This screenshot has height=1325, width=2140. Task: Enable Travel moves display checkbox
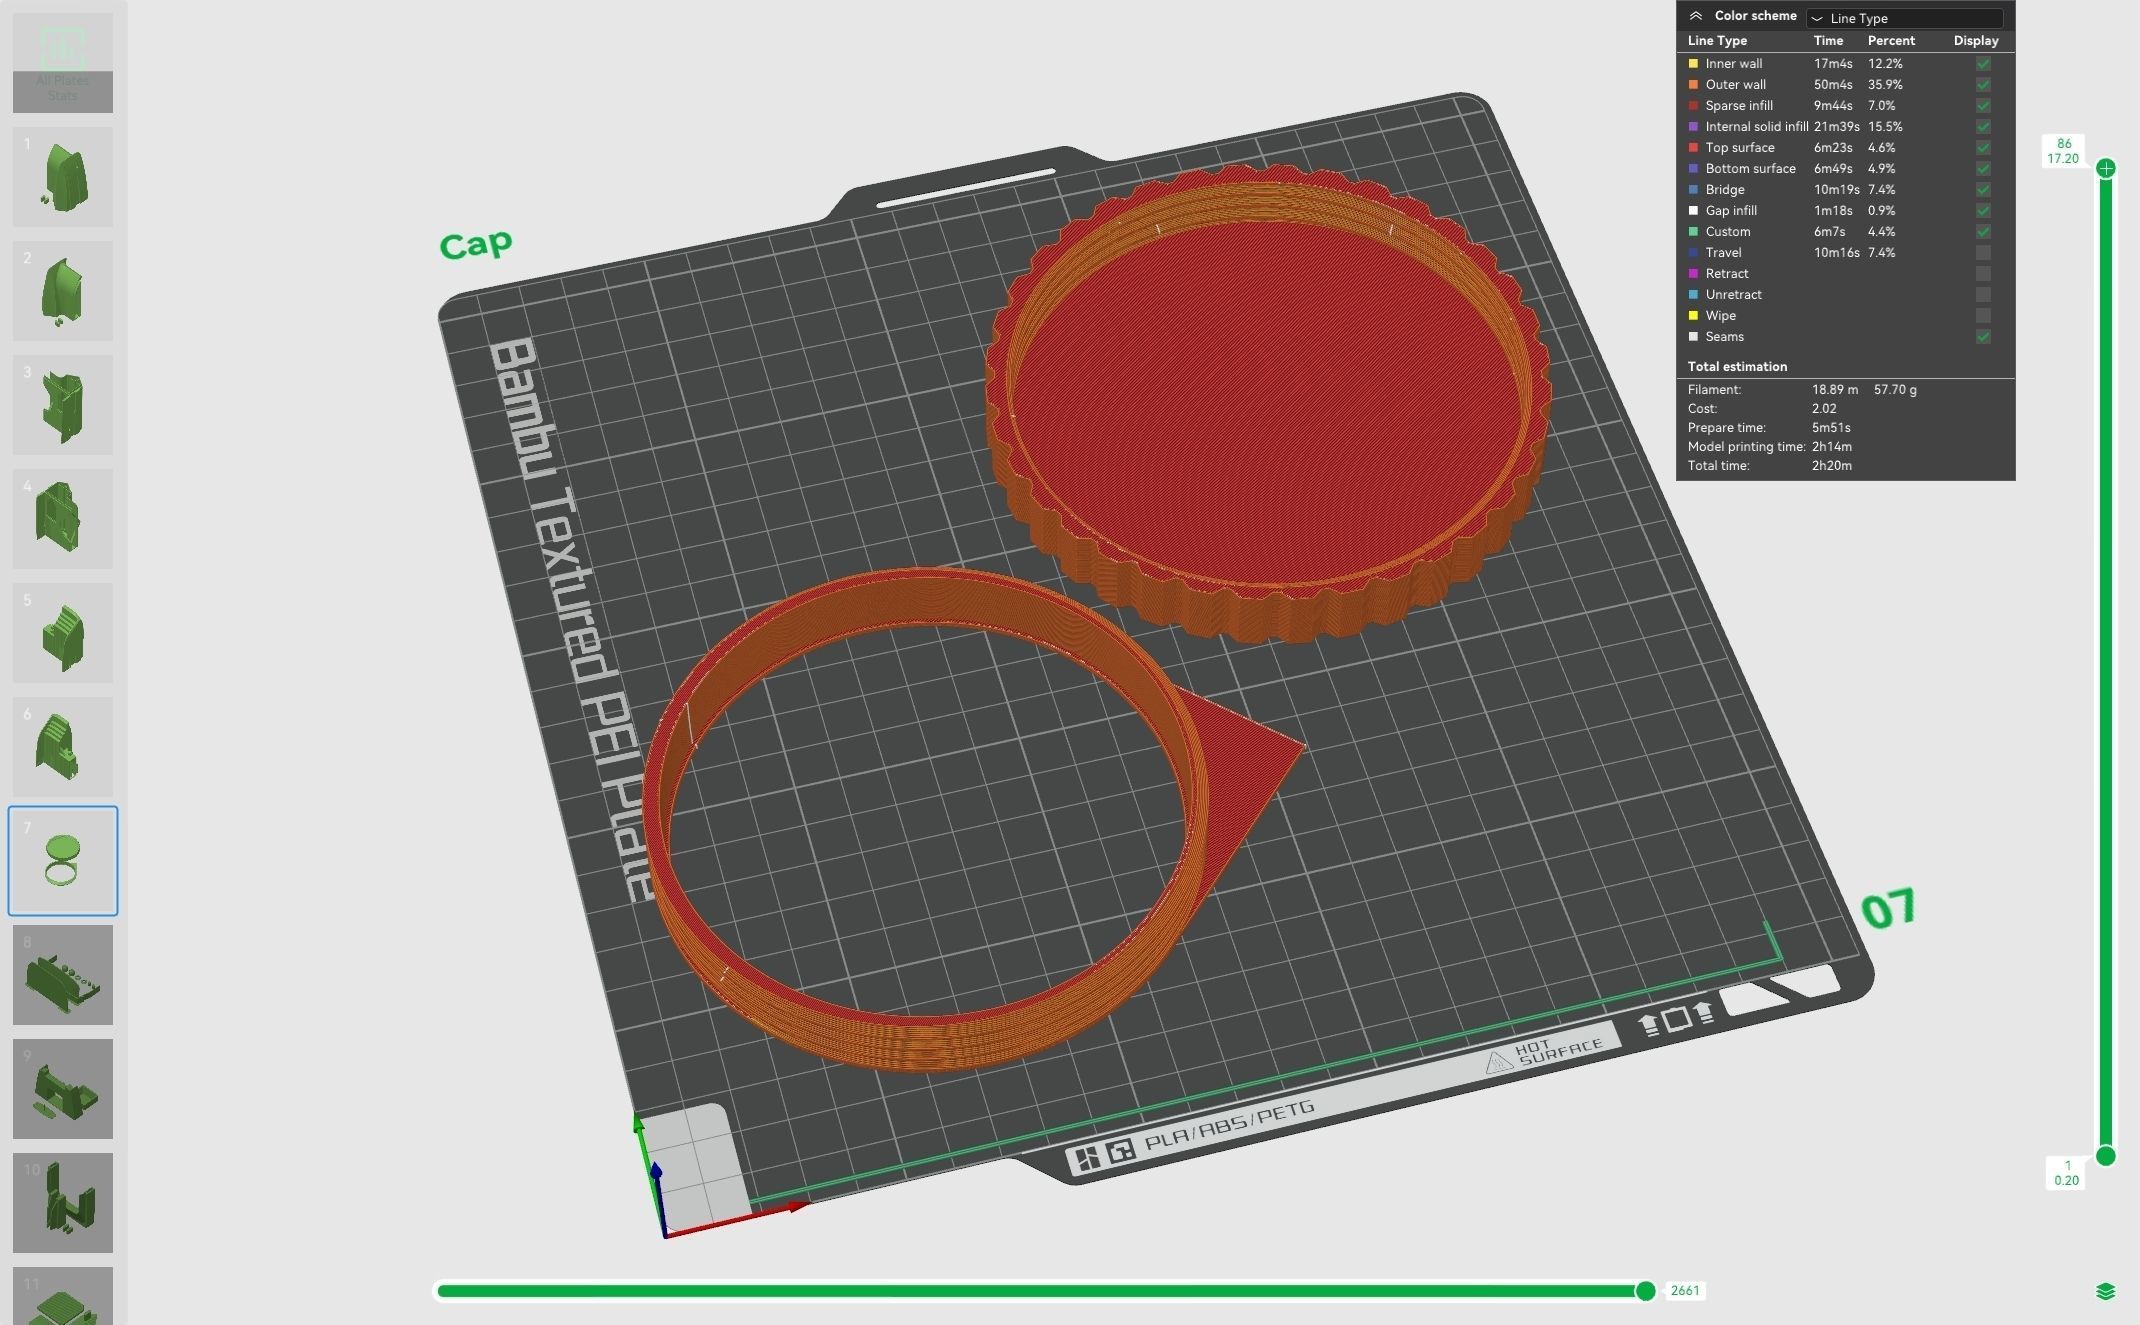(x=1983, y=253)
